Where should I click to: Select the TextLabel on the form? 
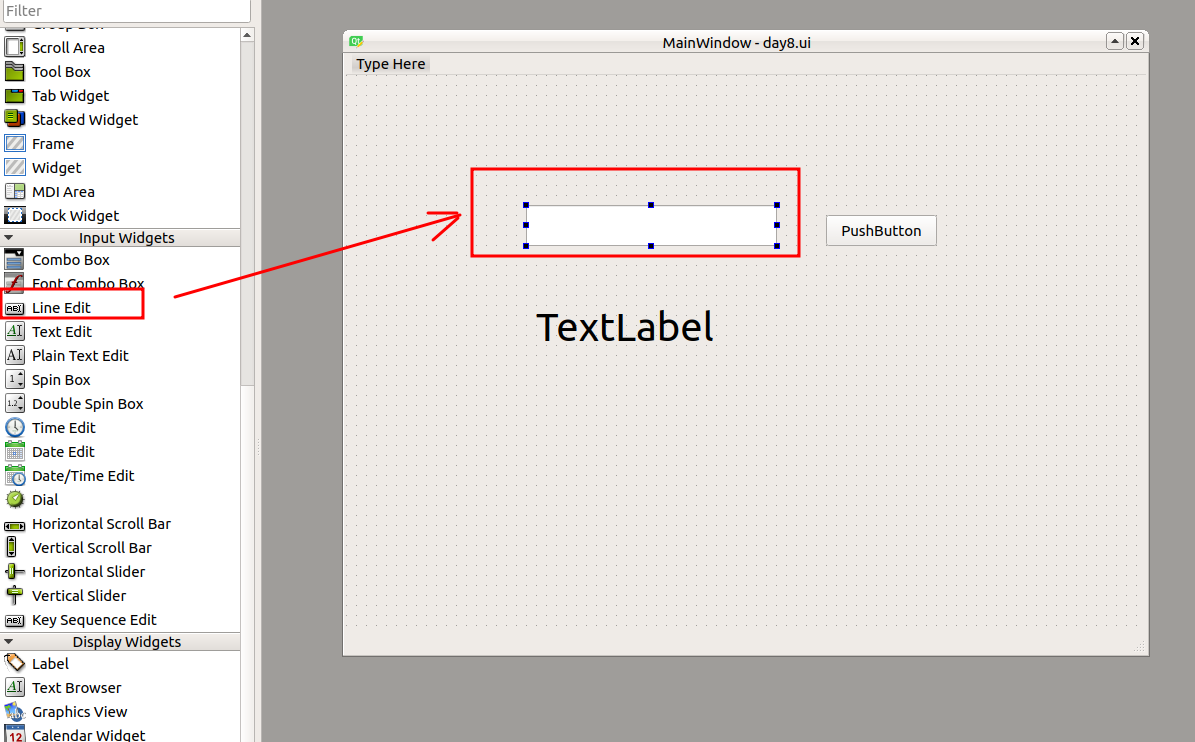pos(625,327)
